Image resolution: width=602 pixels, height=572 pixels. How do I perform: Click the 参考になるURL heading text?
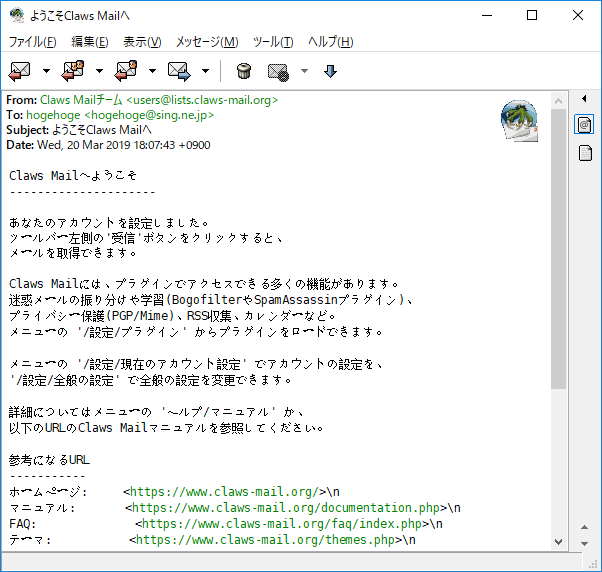(49, 460)
